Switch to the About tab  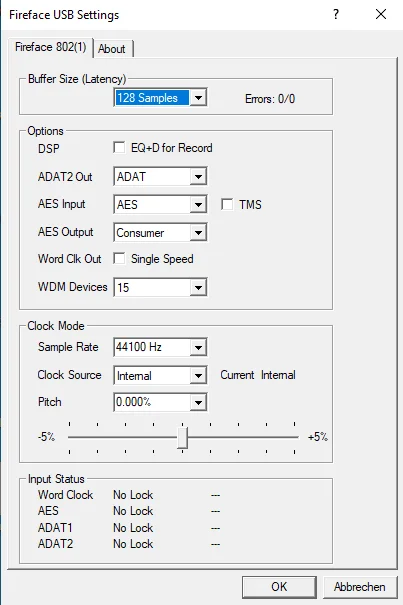pyautogui.click(x=112, y=49)
